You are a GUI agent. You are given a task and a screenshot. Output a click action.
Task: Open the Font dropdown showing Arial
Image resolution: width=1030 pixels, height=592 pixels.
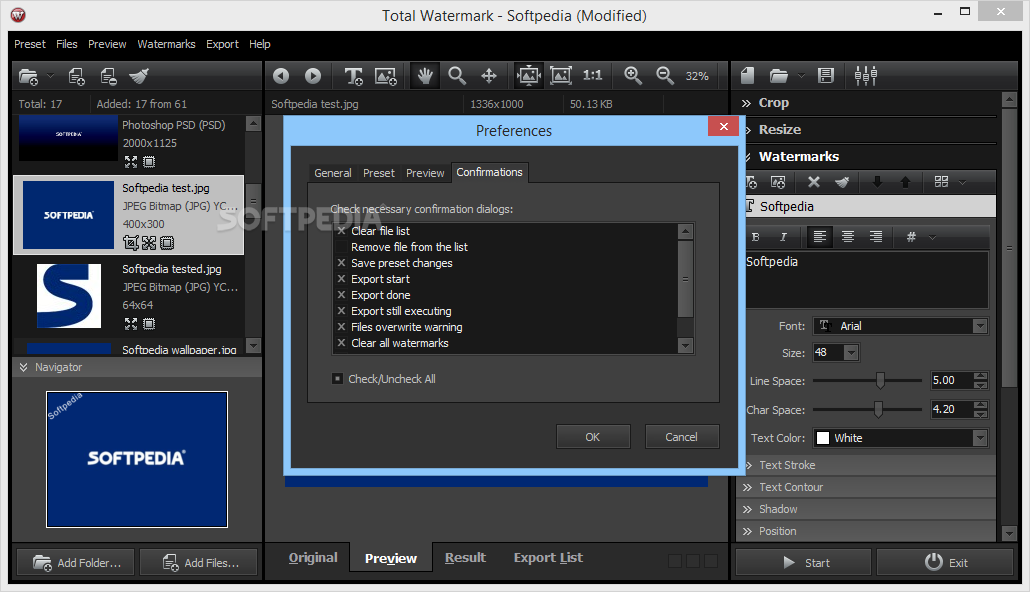point(901,326)
